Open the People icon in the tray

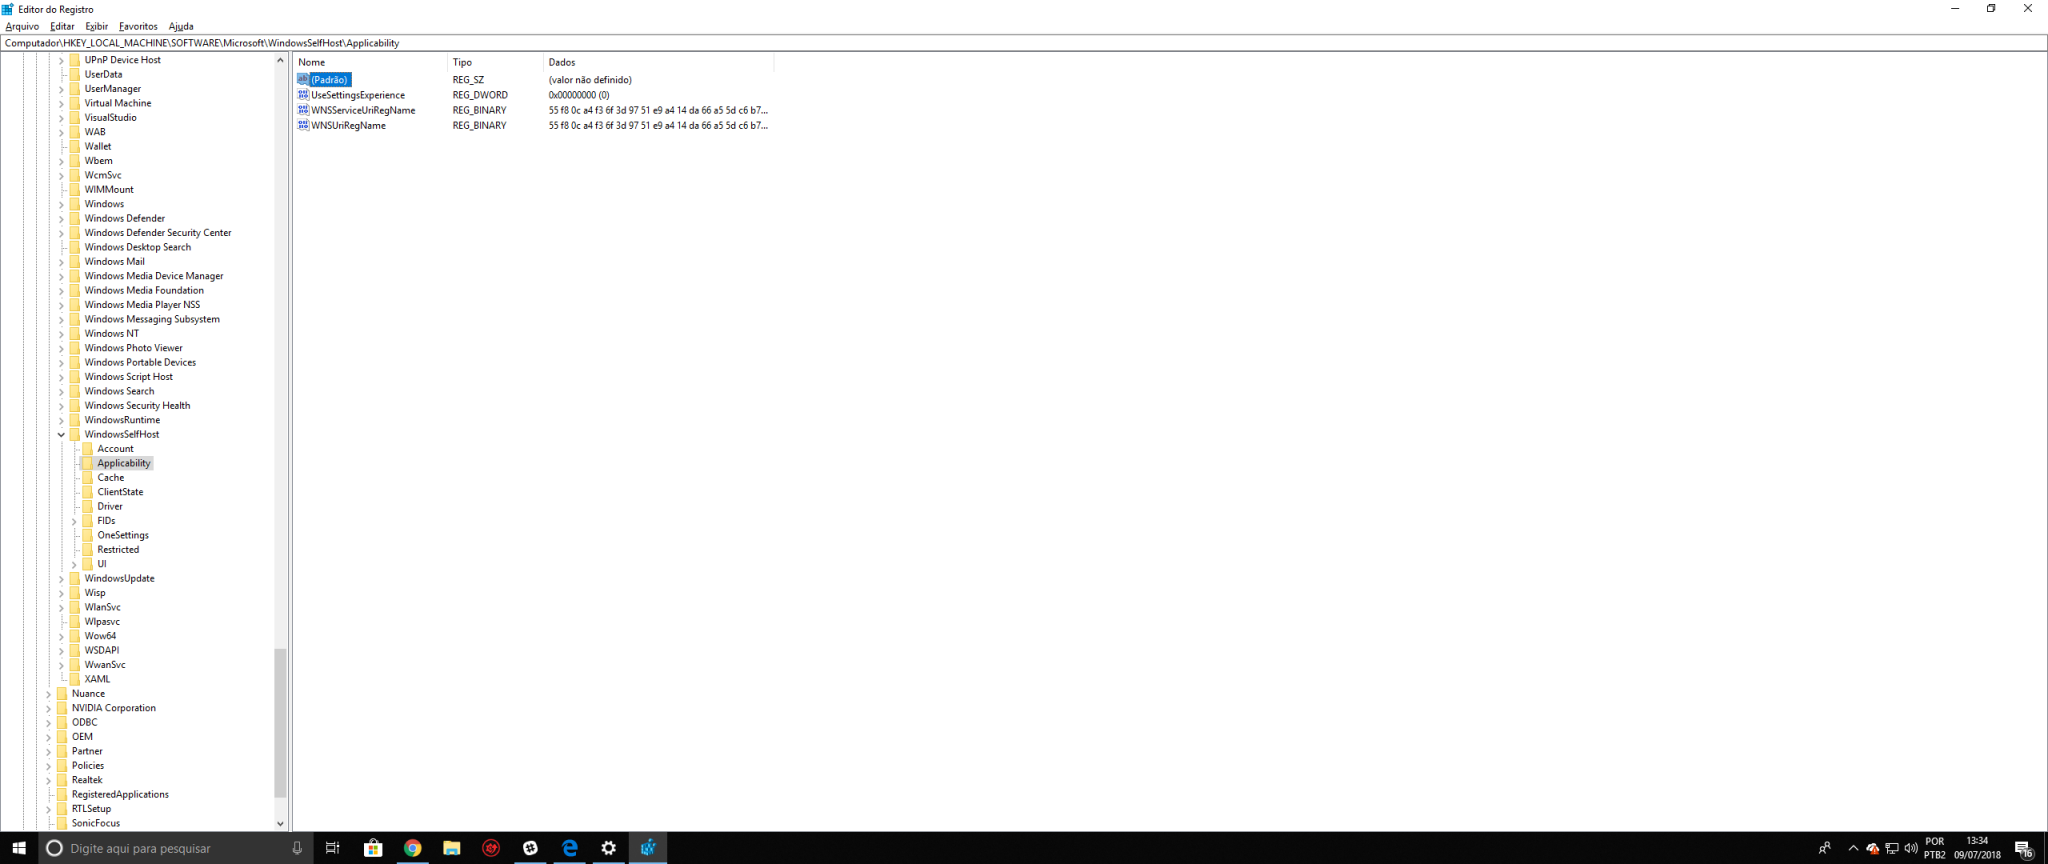click(1824, 848)
